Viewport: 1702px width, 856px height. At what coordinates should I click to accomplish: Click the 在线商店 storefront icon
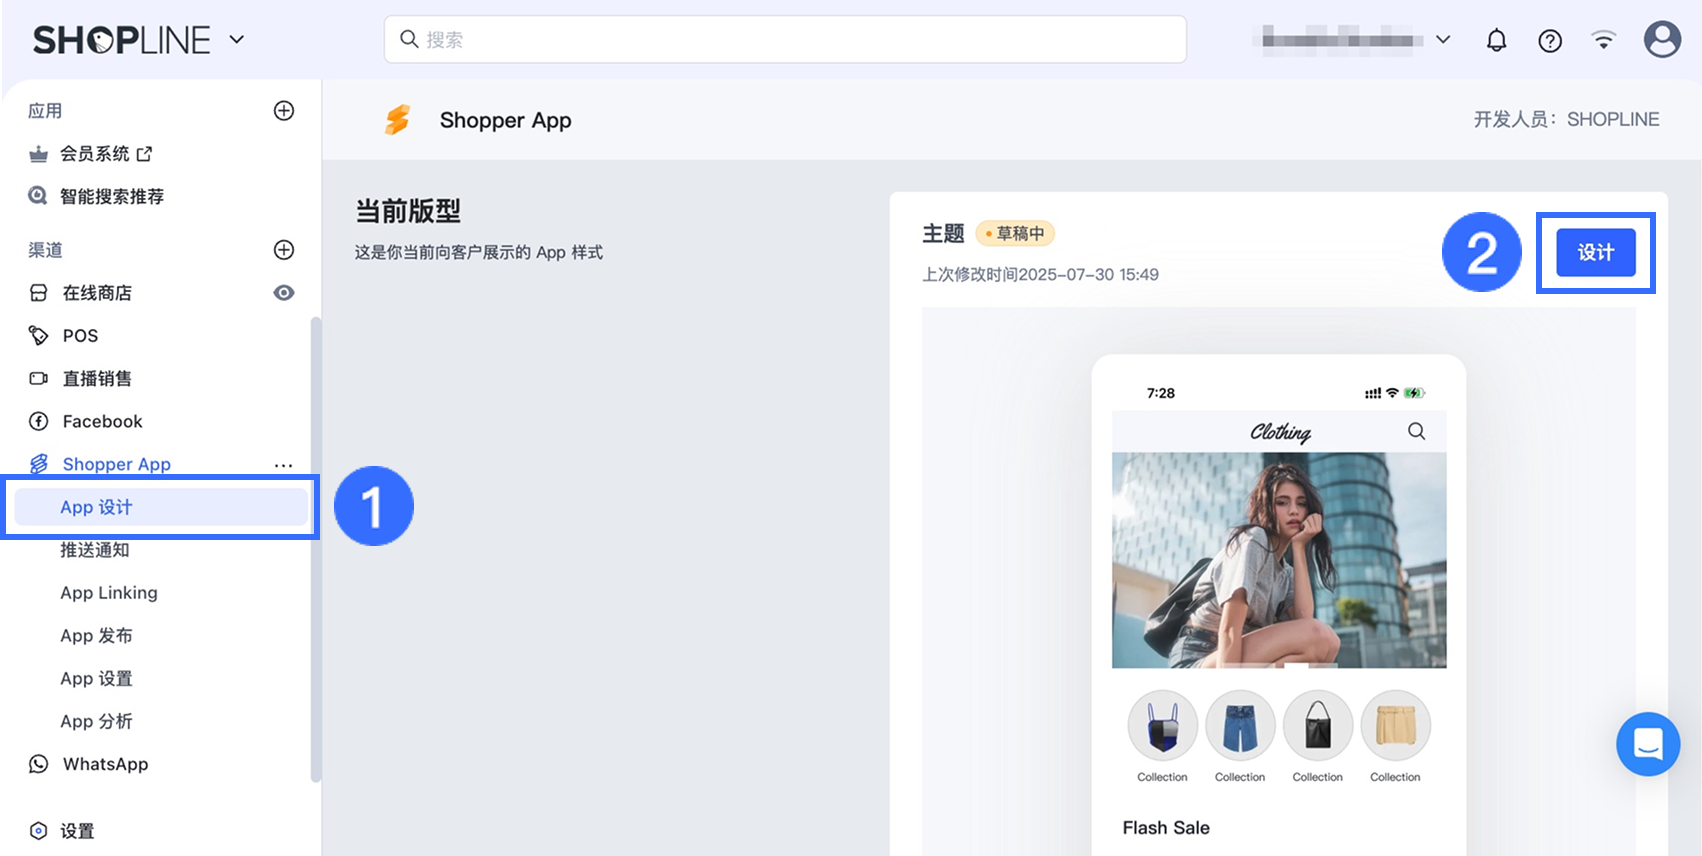point(38,293)
